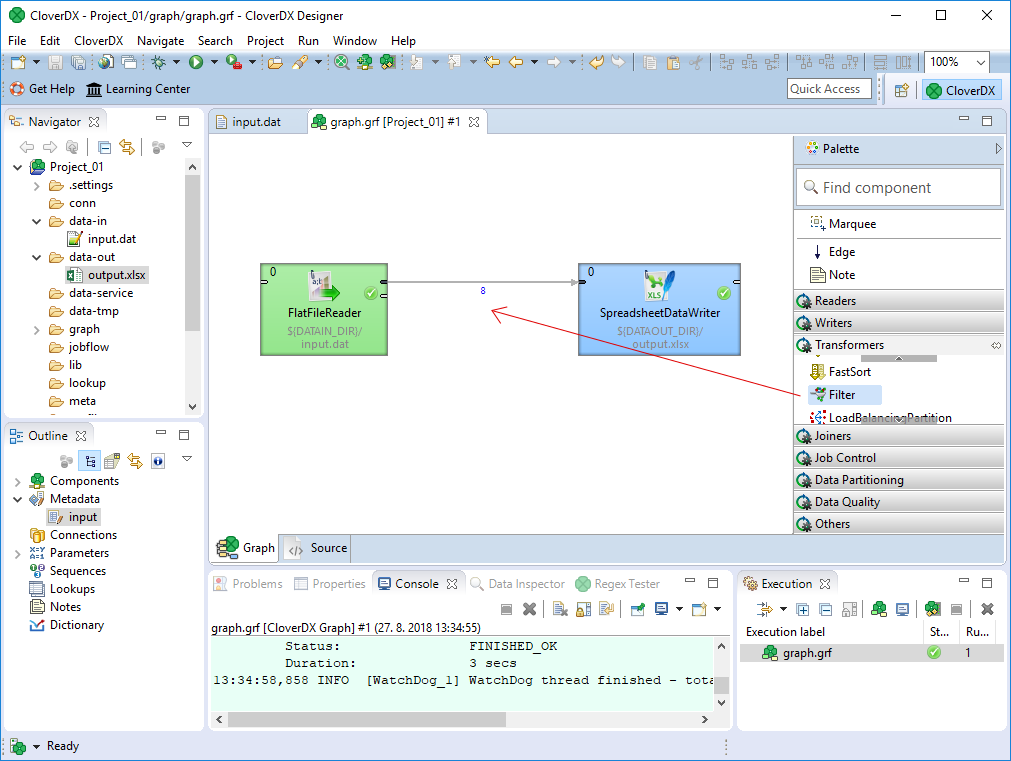Toggle Link with Editor in the Navigator
This screenshot has height=761, width=1011.
click(127, 148)
